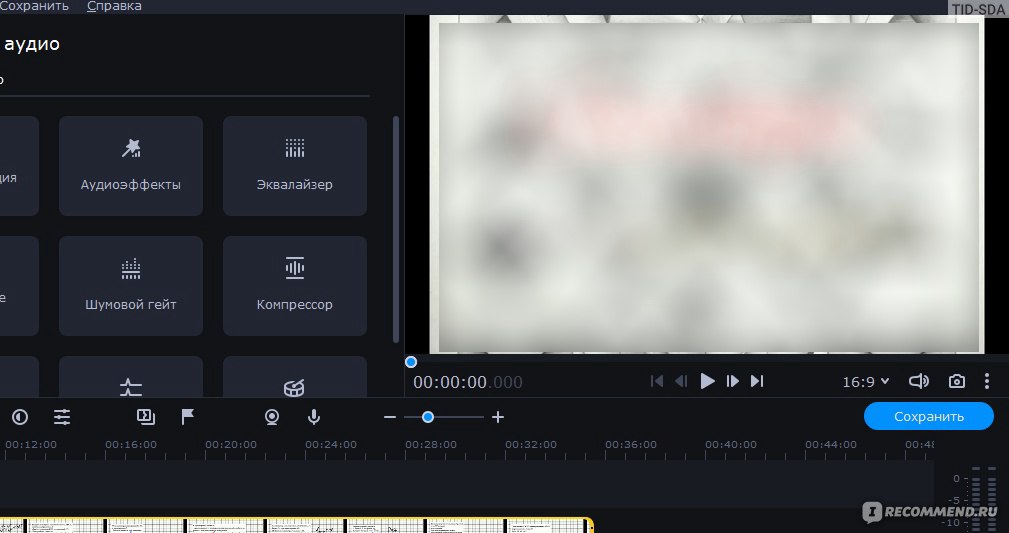Step back one frame
1009x533 pixels.
681,381
